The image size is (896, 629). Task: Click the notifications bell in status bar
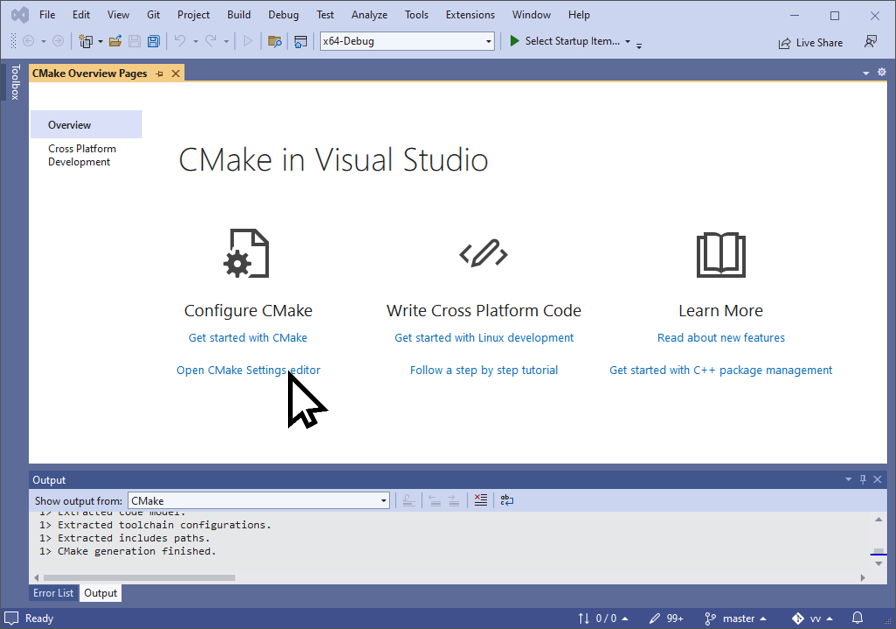[857, 618]
